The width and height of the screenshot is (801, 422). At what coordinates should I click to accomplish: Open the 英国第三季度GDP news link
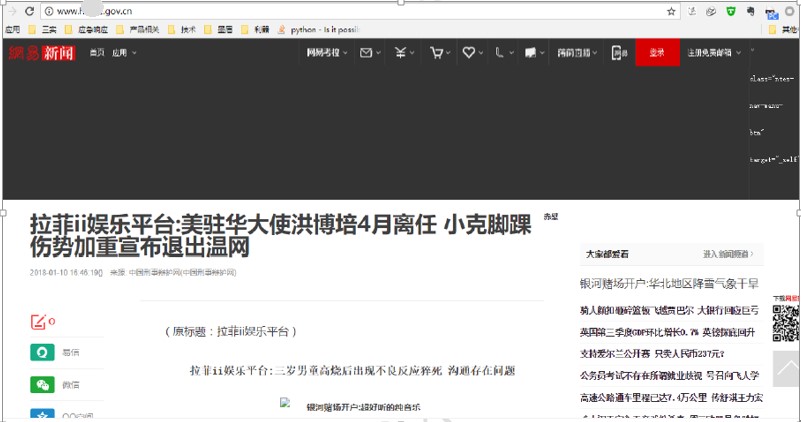tap(667, 332)
